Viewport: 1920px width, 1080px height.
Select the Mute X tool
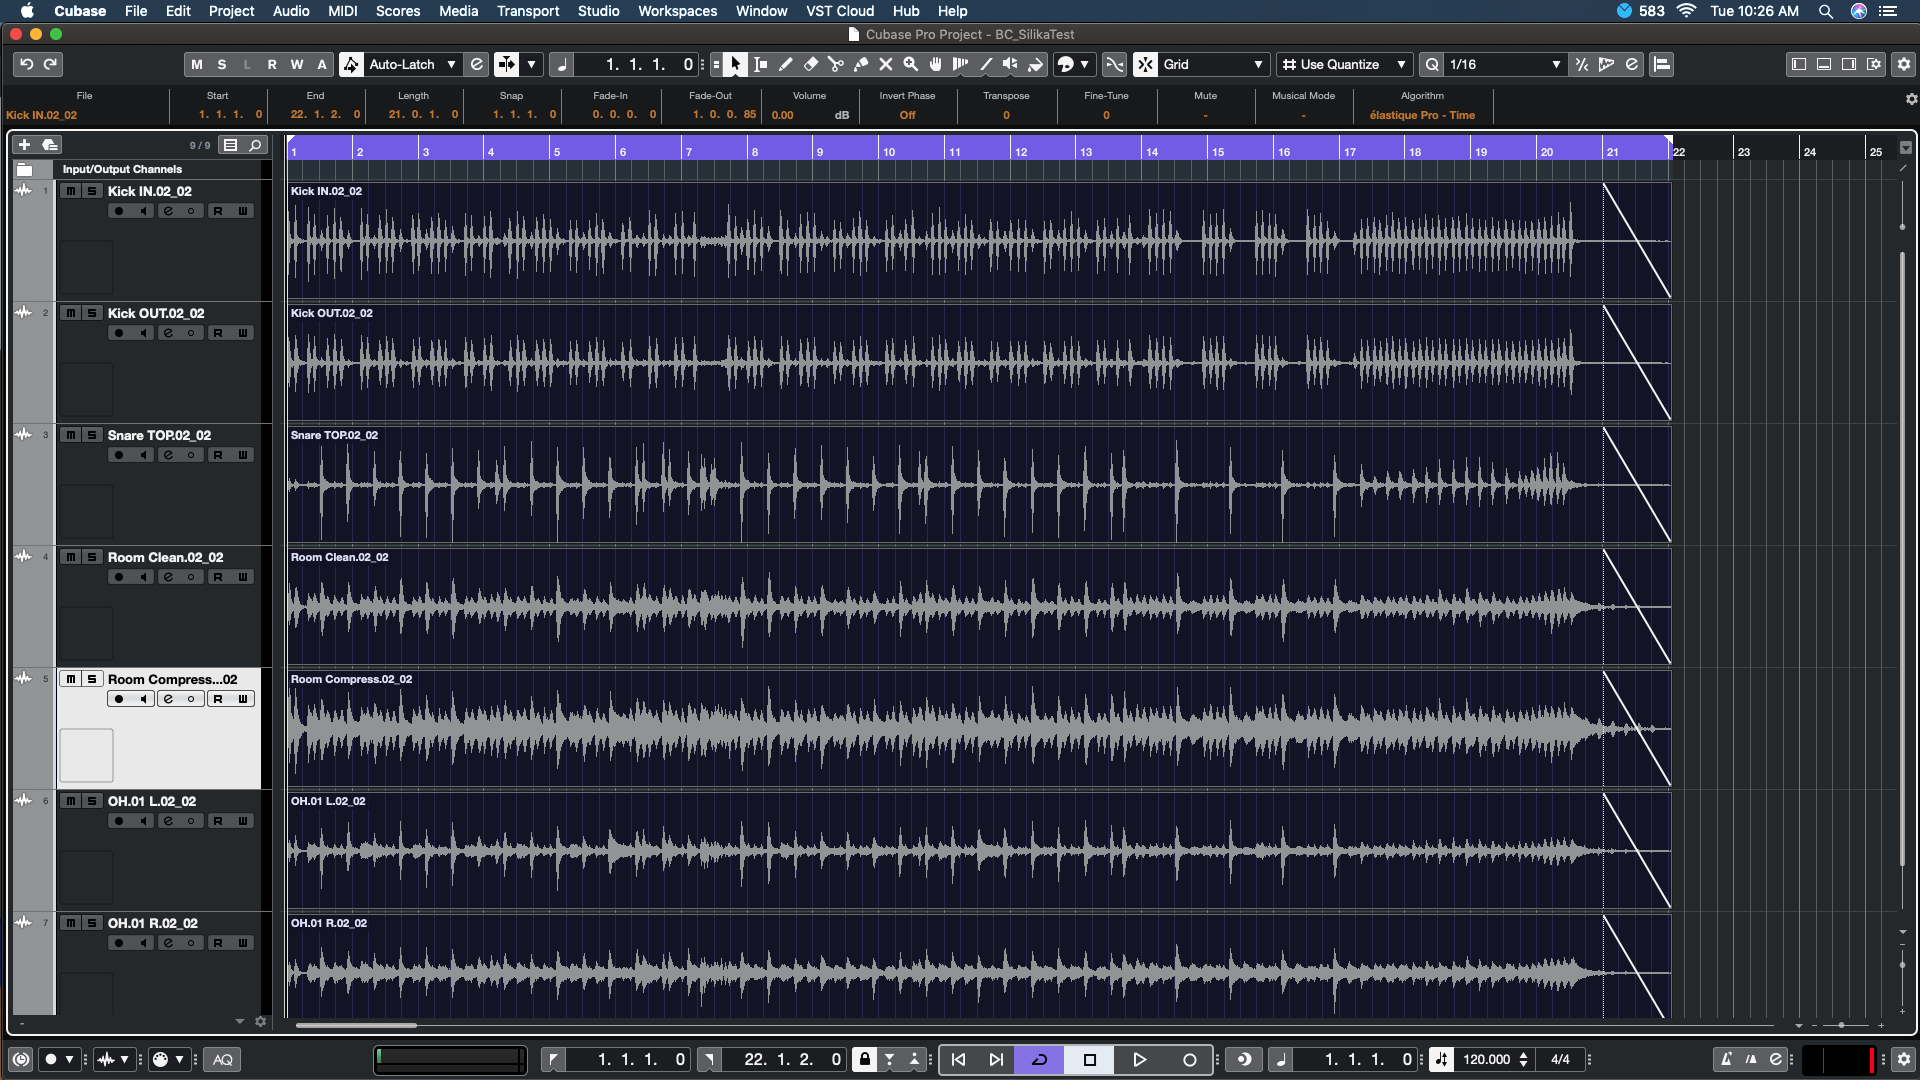click(885, 64)
